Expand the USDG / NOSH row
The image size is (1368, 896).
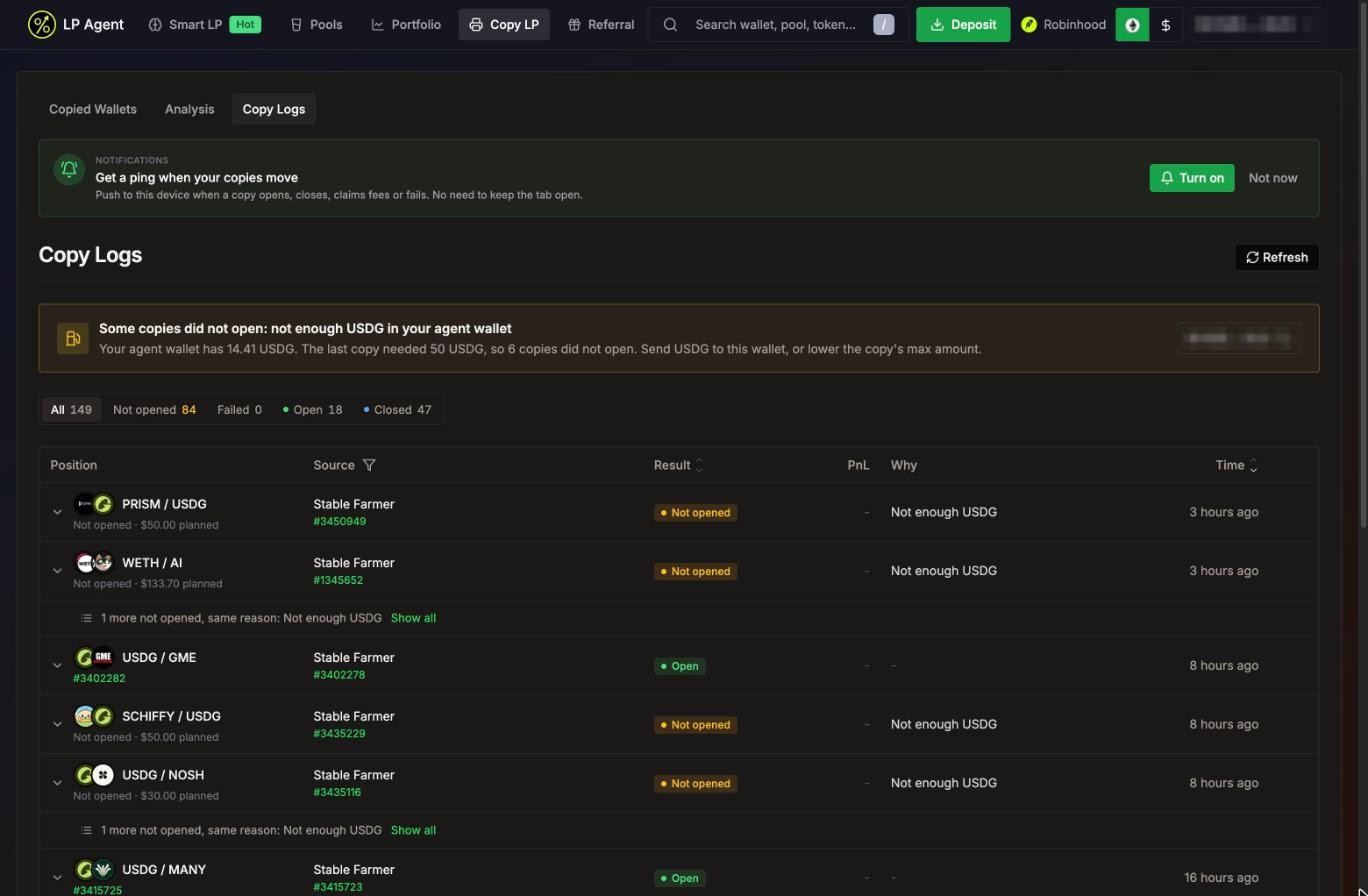(57, 783)
